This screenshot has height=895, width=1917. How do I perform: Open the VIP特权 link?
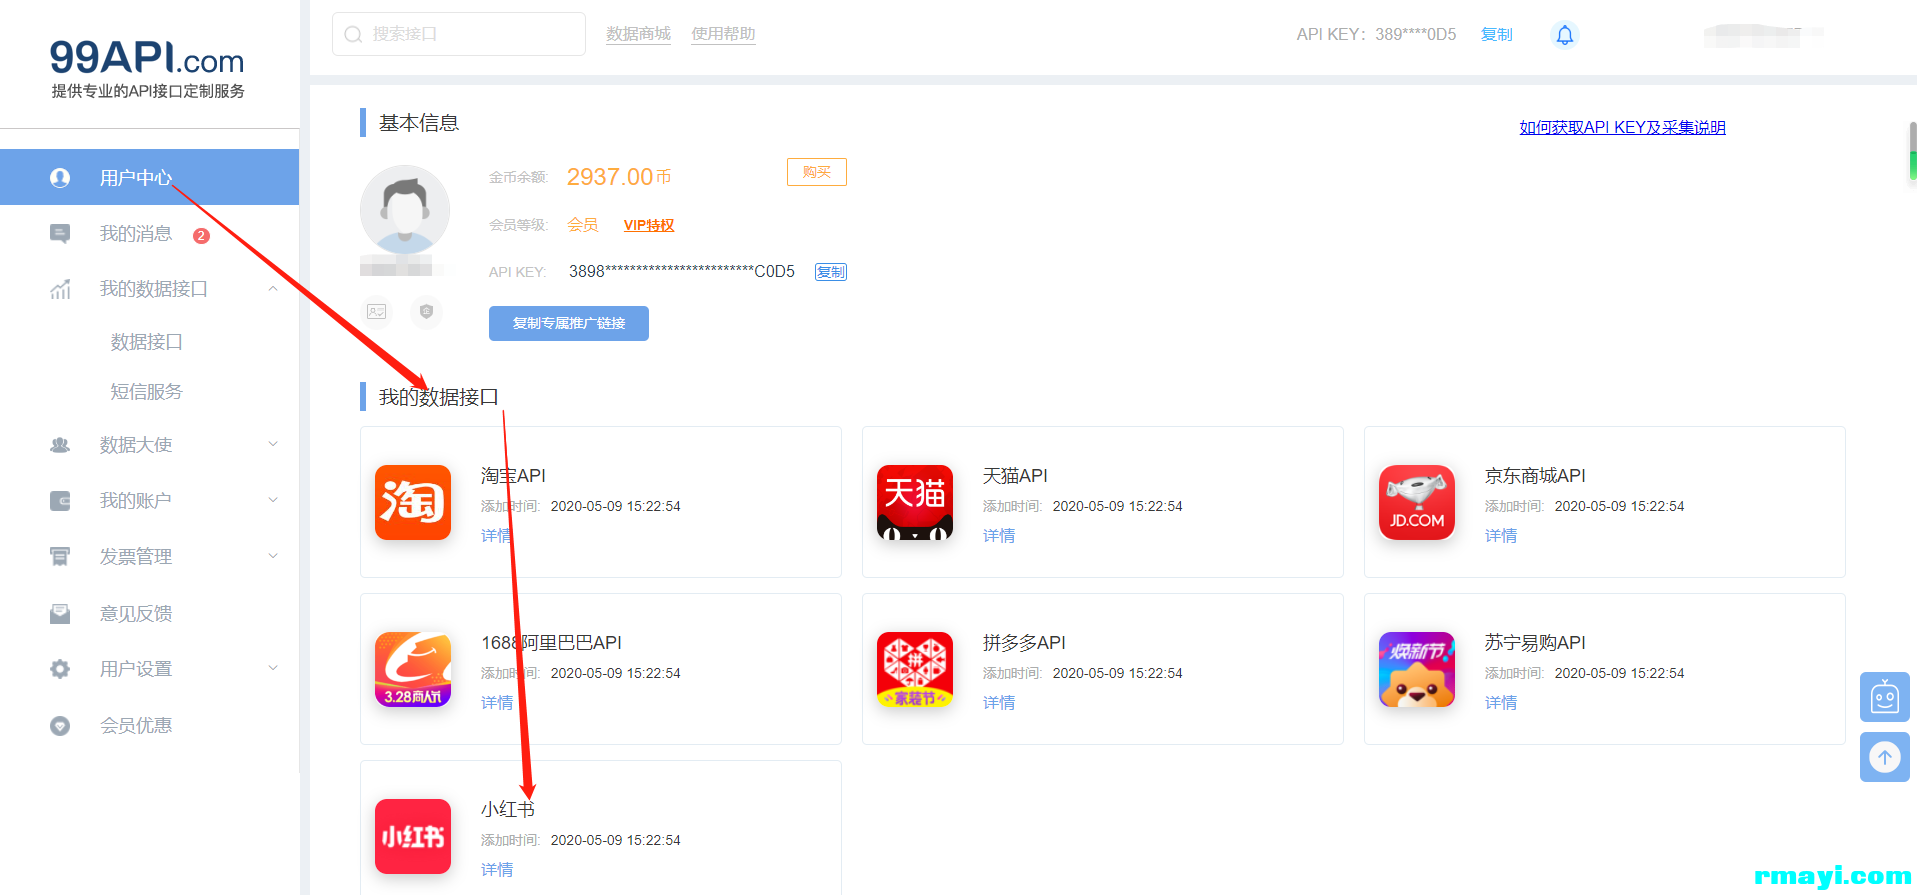[x=649, y=225]
